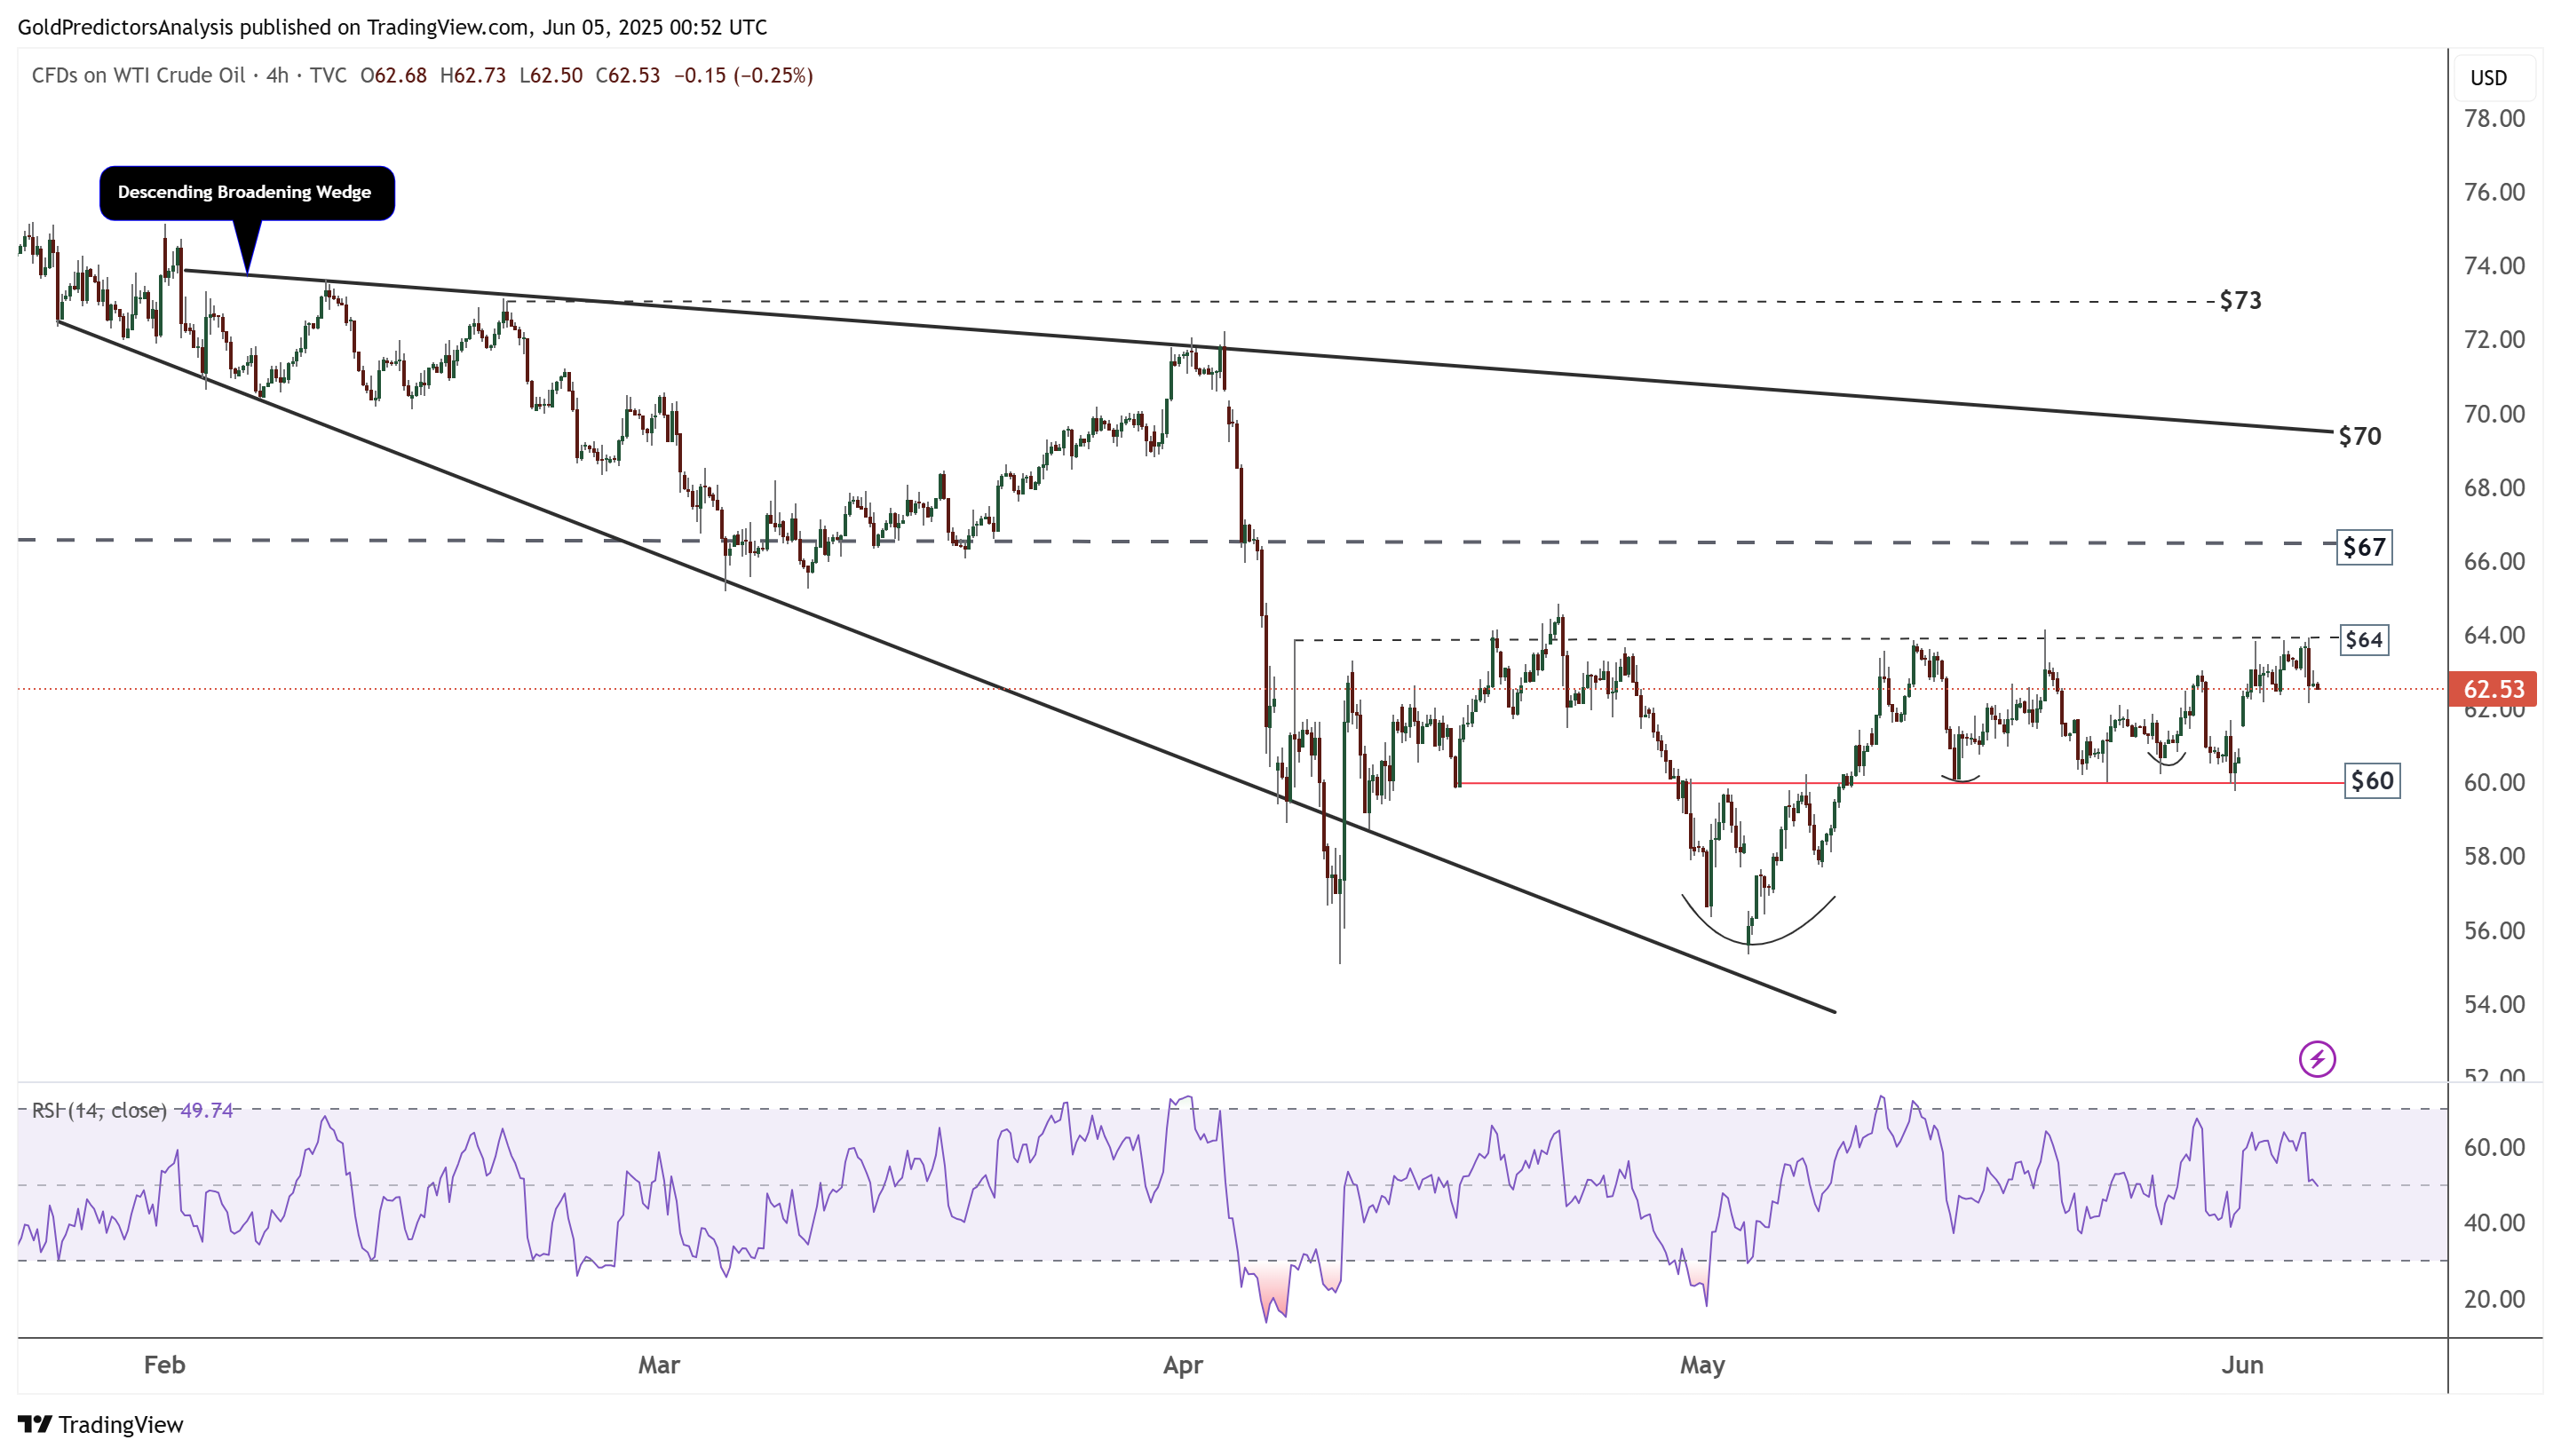This screenshot has height=1456, width=2561.
Task: Click the $70 trendline label
Action: pos(2359,436)
